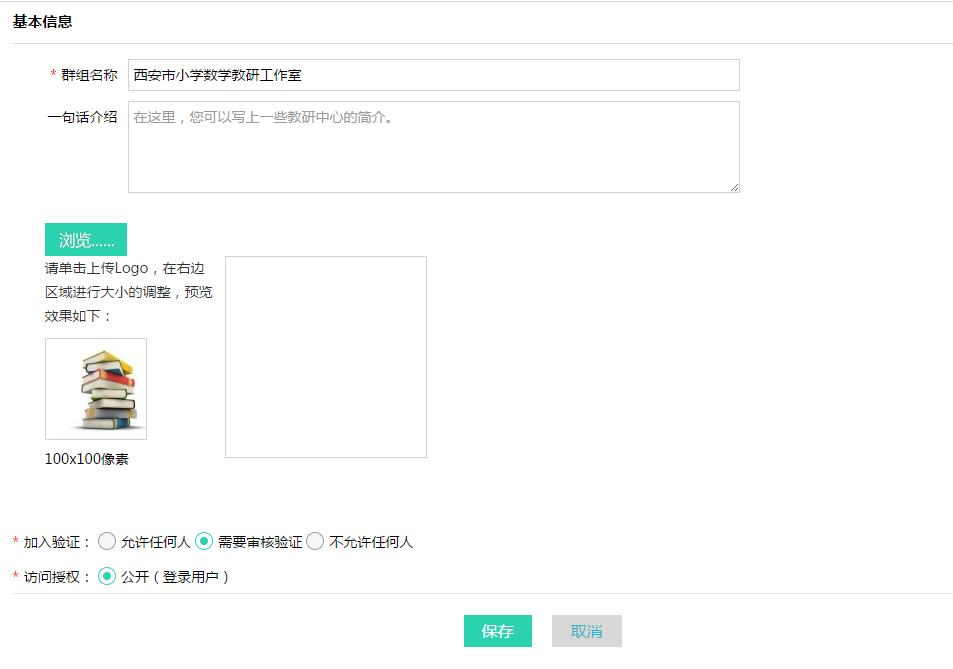Click the 取消 button

pyautogui.click(x=587, y=631)
